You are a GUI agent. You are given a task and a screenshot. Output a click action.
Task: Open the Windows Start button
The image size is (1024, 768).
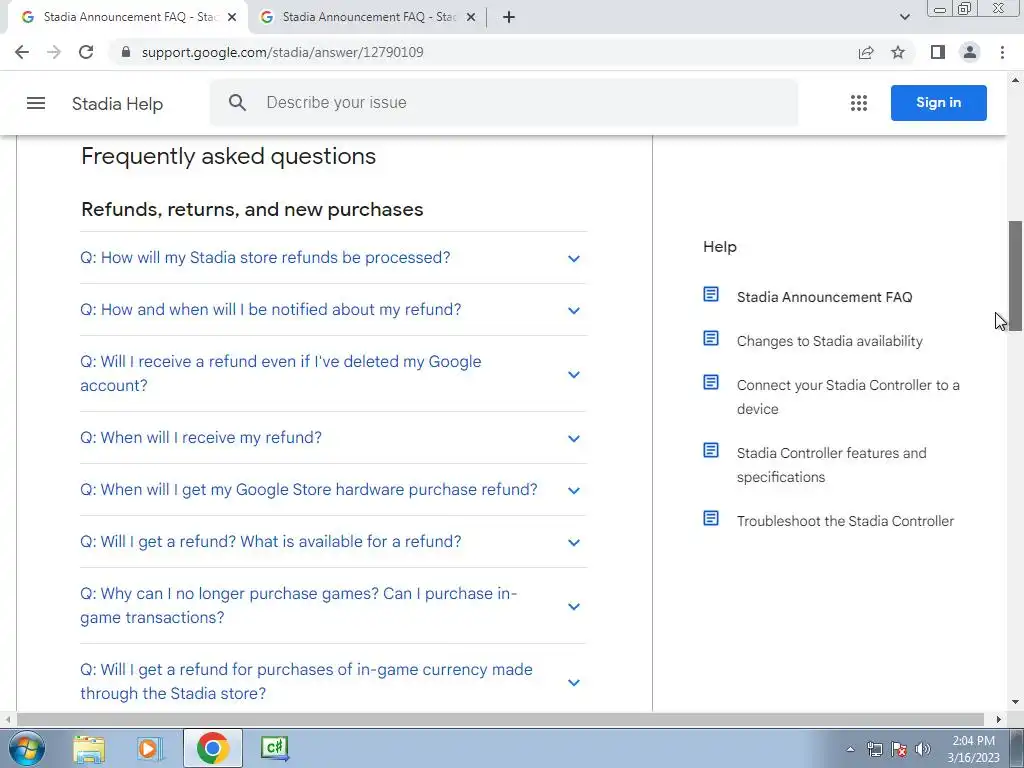point(26,748)
